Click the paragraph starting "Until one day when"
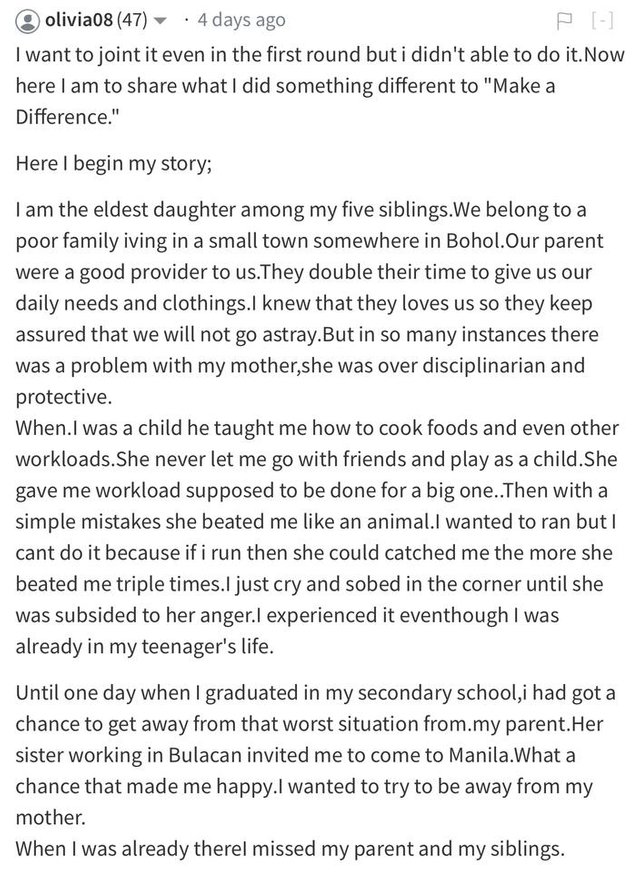This screenshot has height=873, width=640. tap(315, 755)
